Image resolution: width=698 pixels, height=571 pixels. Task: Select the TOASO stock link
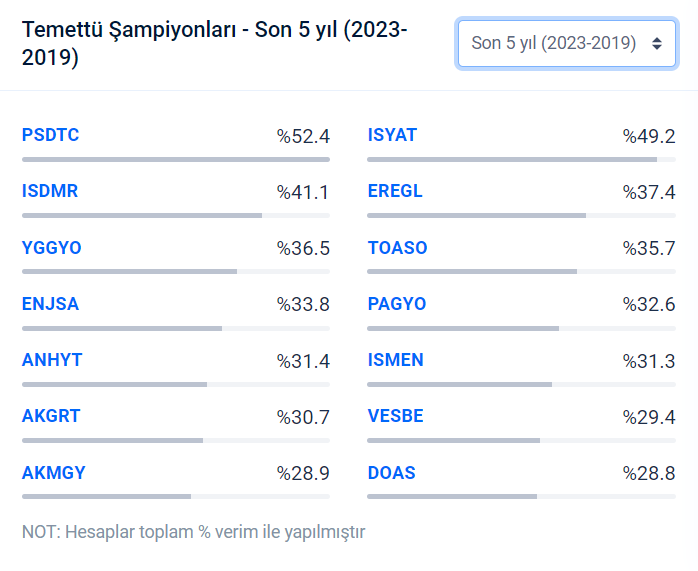tap(397, 248)
